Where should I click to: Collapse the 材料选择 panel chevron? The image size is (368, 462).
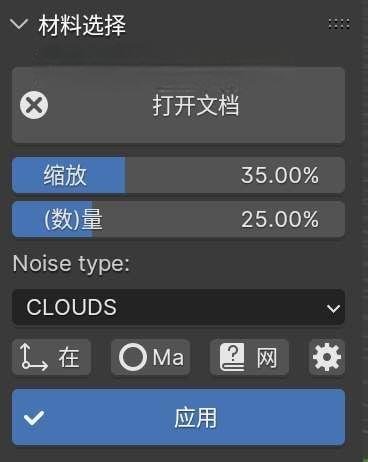click(x=19, y=24)
